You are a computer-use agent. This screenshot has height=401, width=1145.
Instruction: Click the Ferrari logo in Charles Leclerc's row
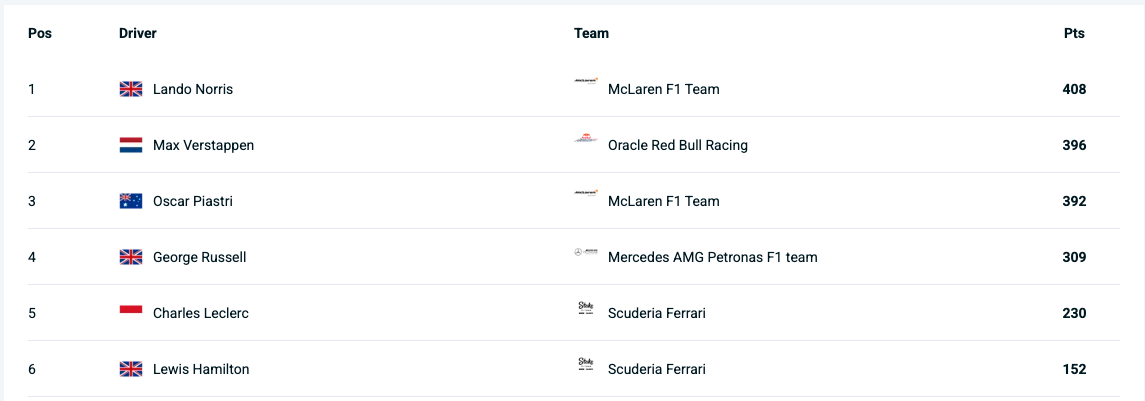tap(586, 308)
